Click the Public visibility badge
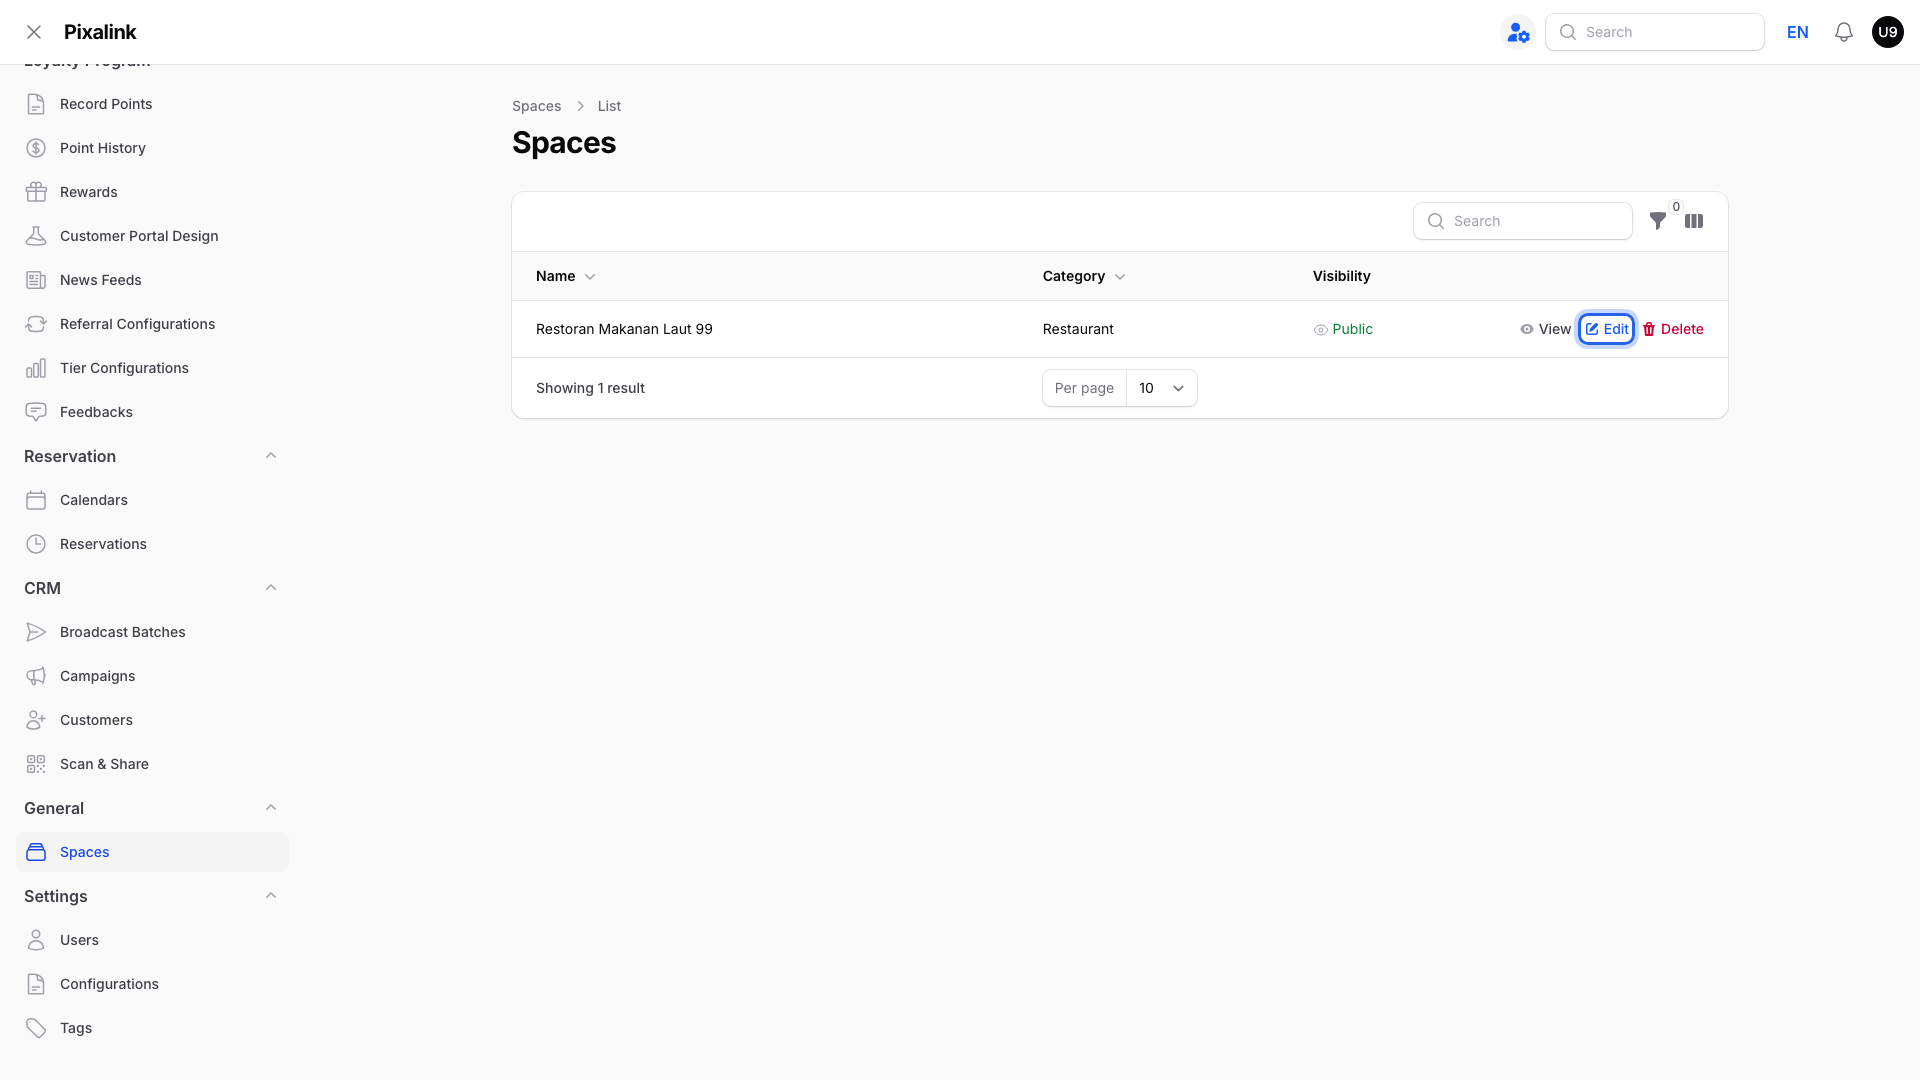This screenshot has width=1920, height=1080. pos(1343,329)
